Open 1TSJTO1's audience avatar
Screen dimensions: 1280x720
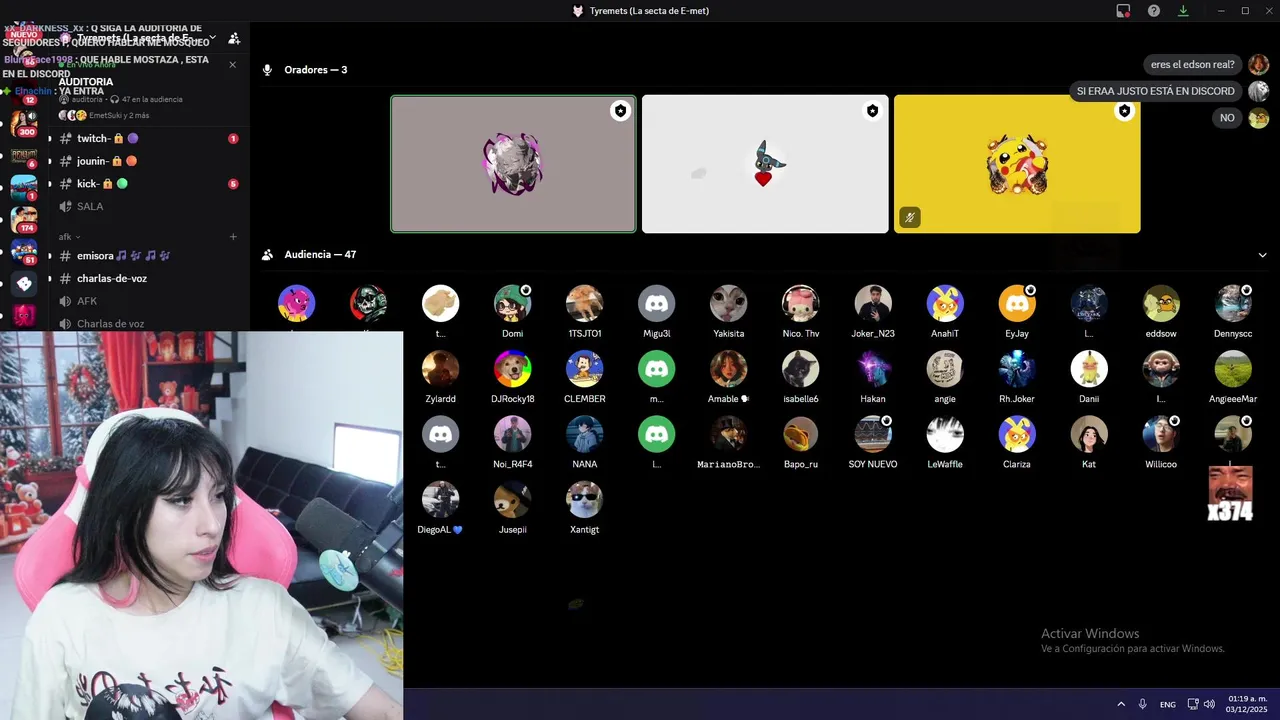pyautogui.click(x=584, y=304)
